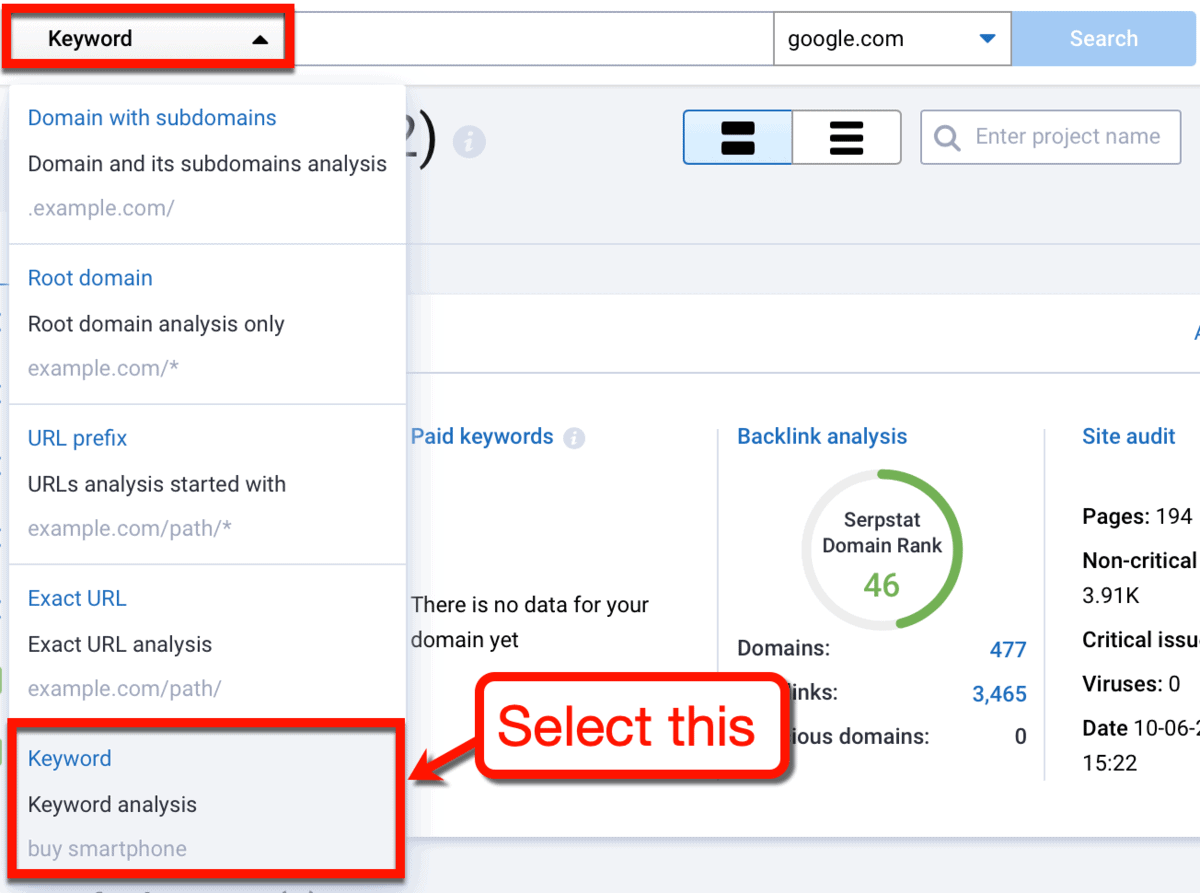This screenshot has width=1200, height=893.
Task: Open the Site audit section
Action: 1128,436
